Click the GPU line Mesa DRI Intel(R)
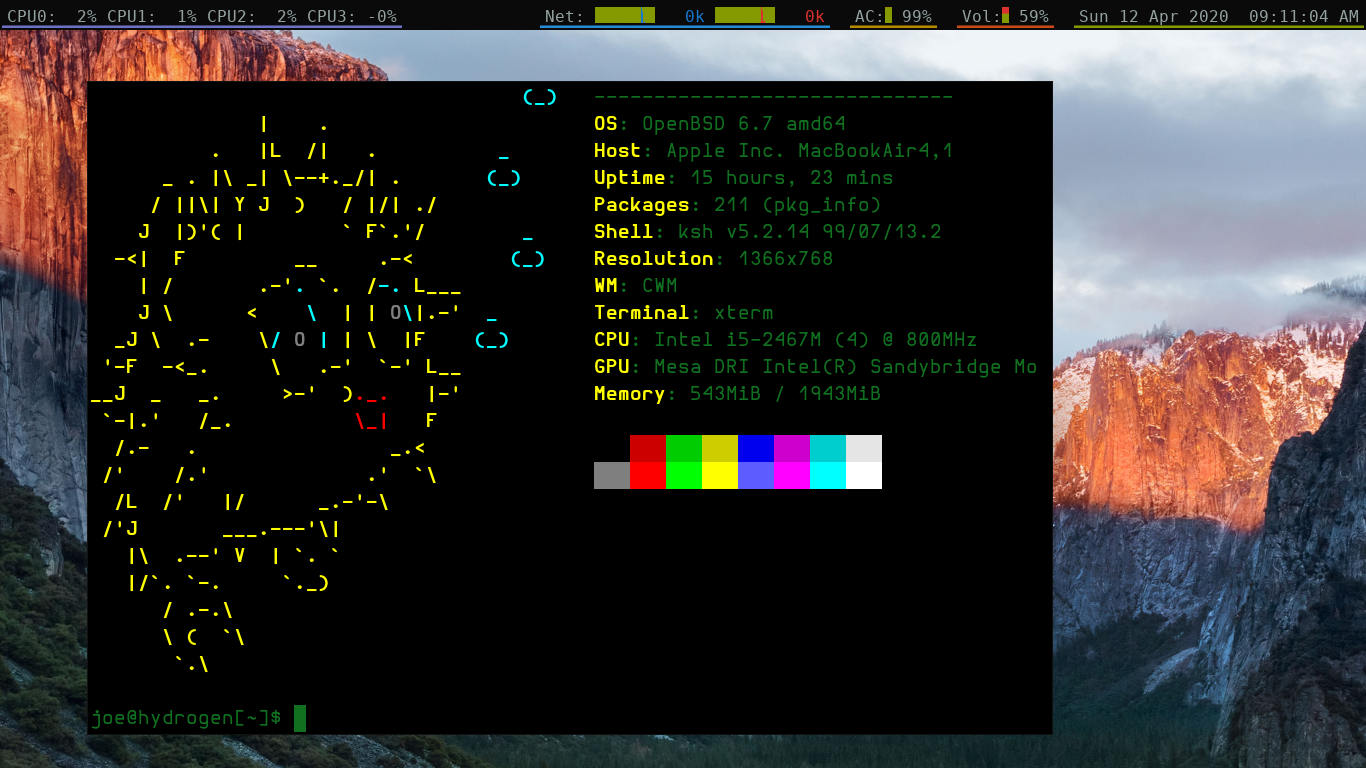This screenshot has width=1366, height=768. 816,367
